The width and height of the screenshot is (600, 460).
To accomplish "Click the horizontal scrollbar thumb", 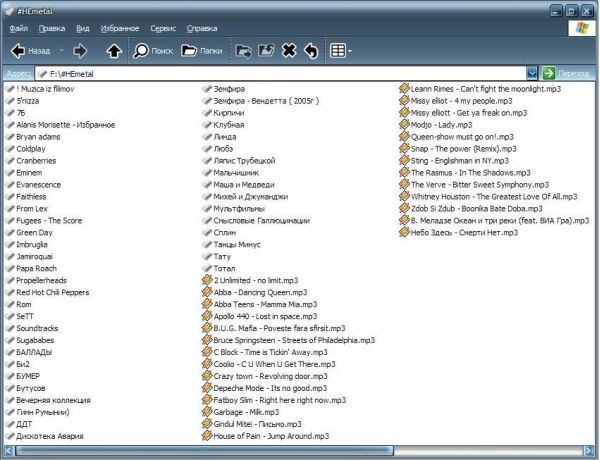I will click(204, 450).
